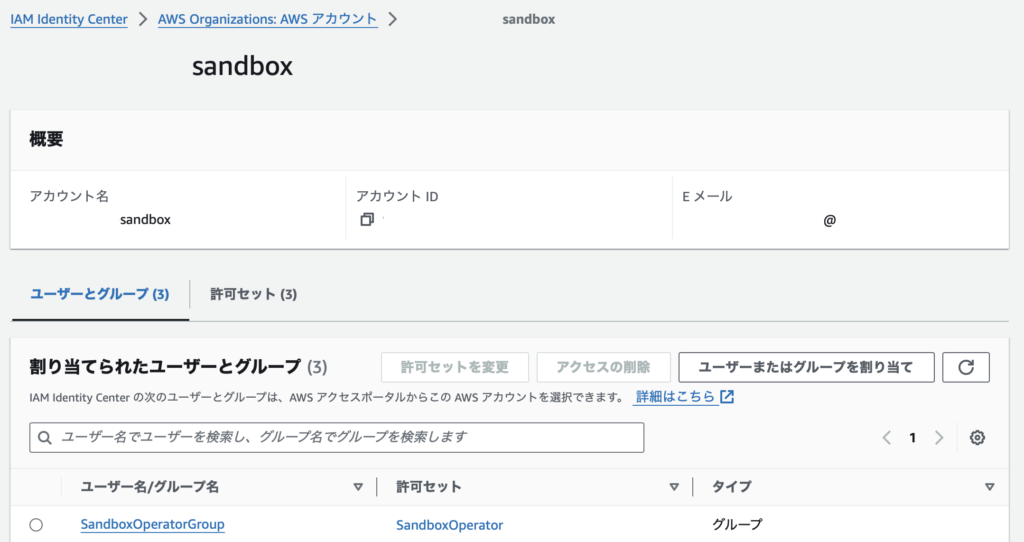Go to the next page with the right chevron
The image size is (1024, 542).
939,438
